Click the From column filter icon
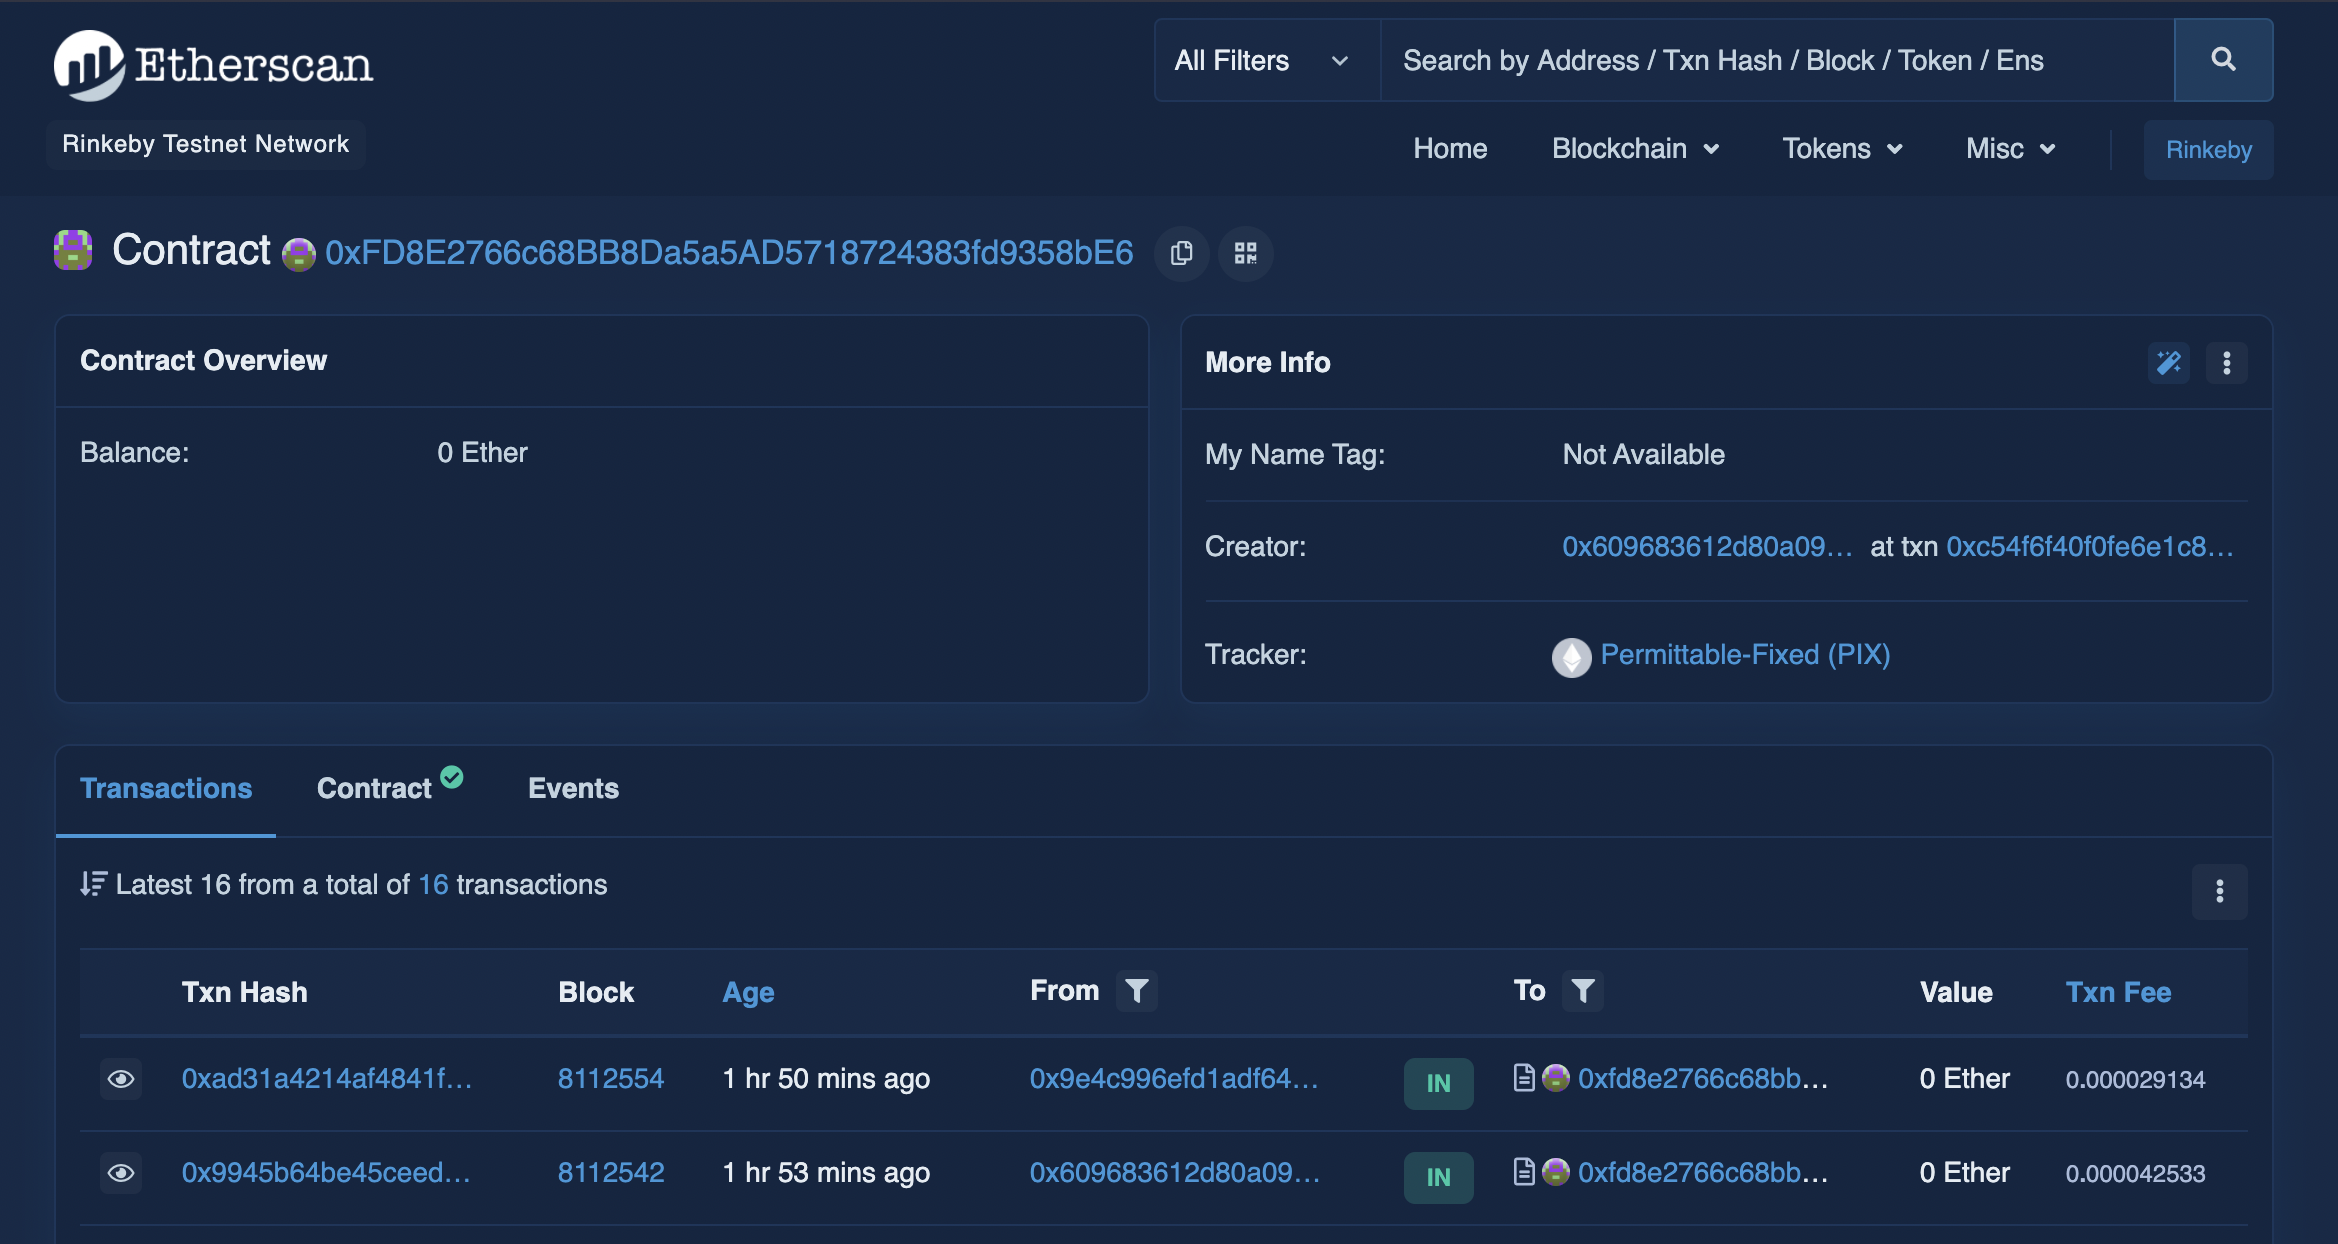2338x1244 pixels. 1136,991
